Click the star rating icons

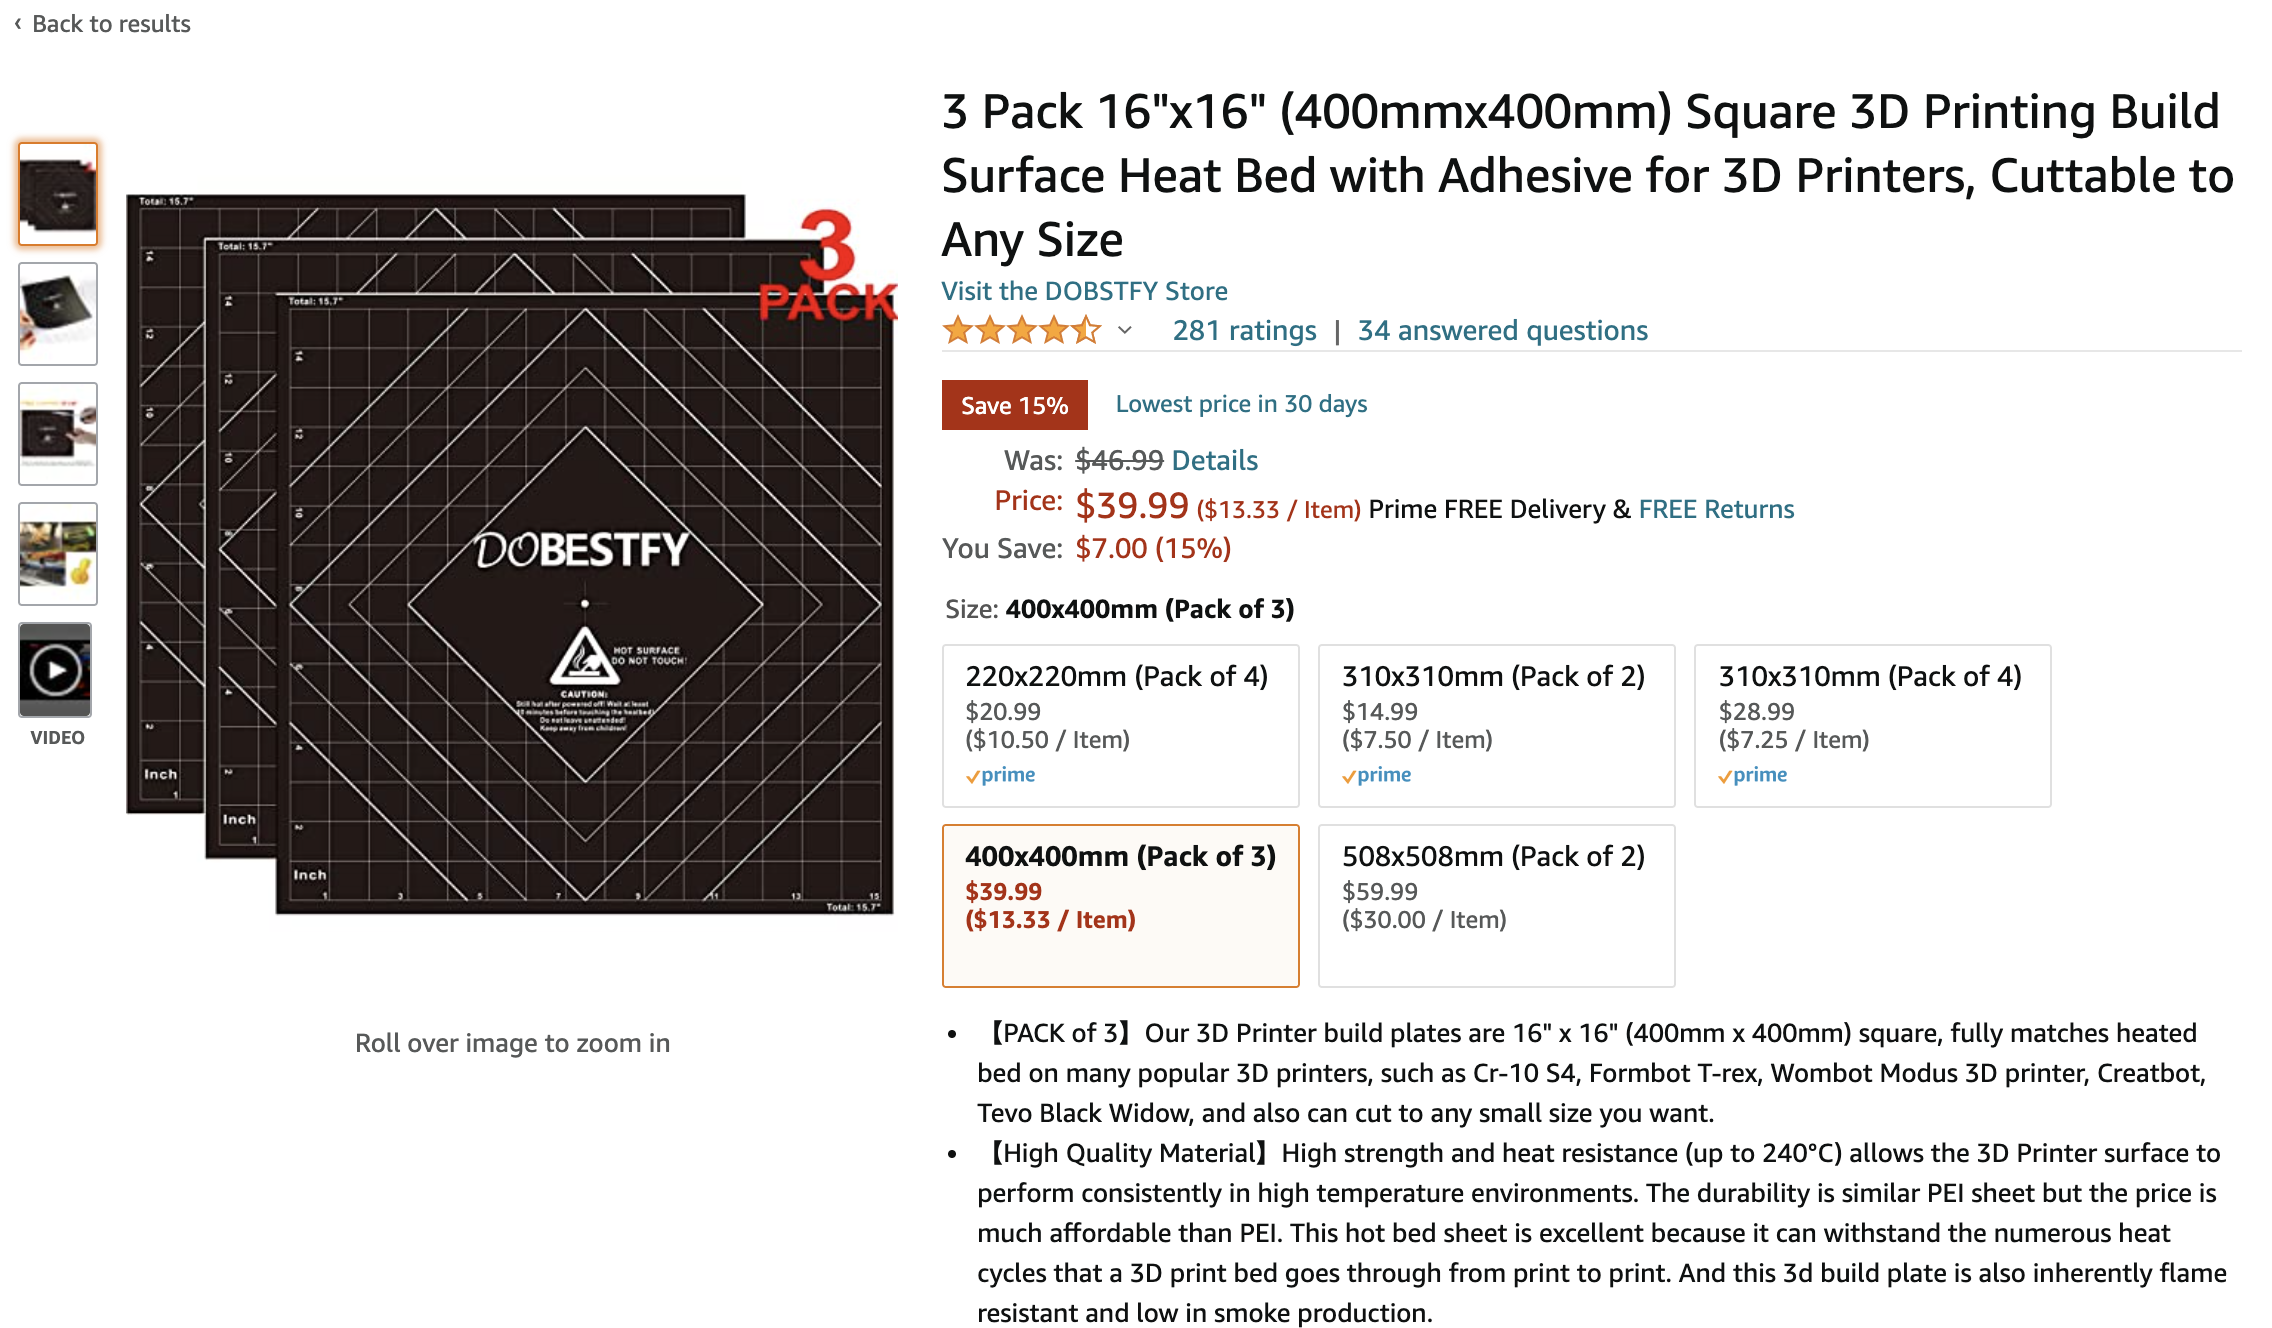pos(1021,331)
